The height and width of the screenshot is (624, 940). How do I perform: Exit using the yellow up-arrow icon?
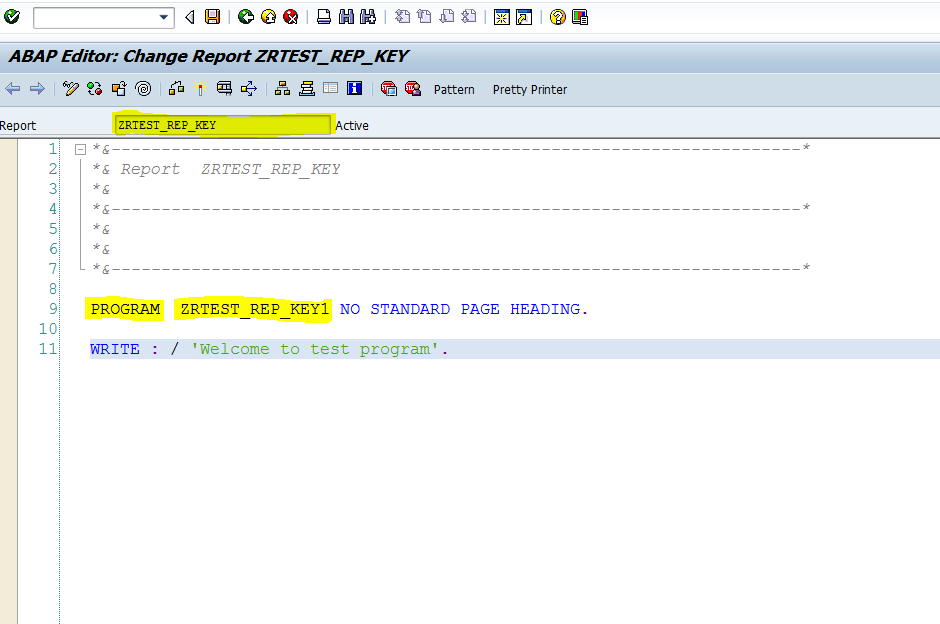coord(269,17)
